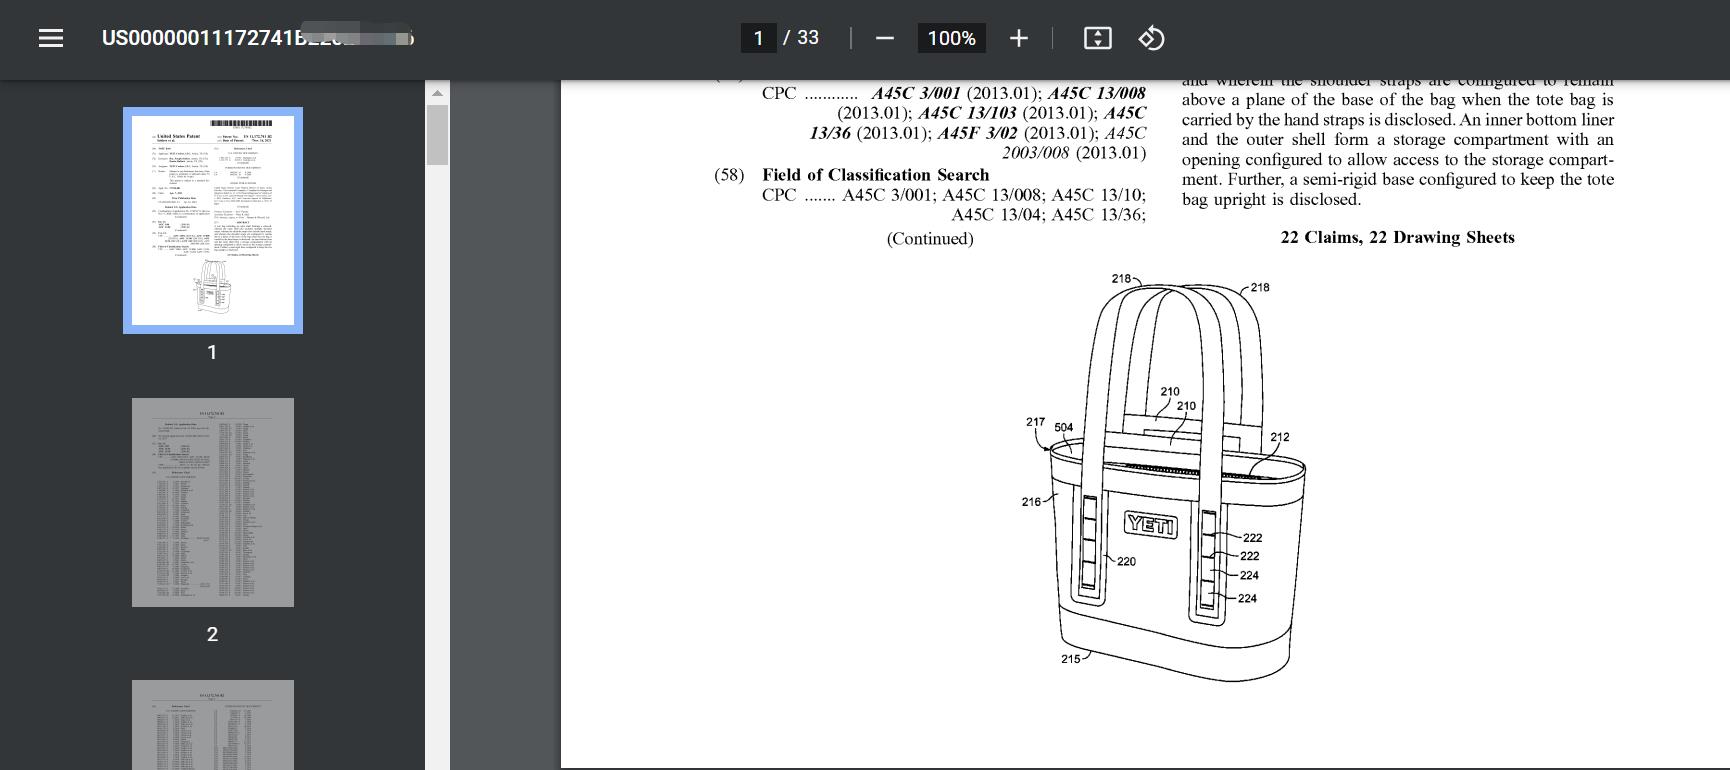The width and height of the screenshot is (1730, 770).
Task: Click the fit to page icon
Action: pos(1097,38)
